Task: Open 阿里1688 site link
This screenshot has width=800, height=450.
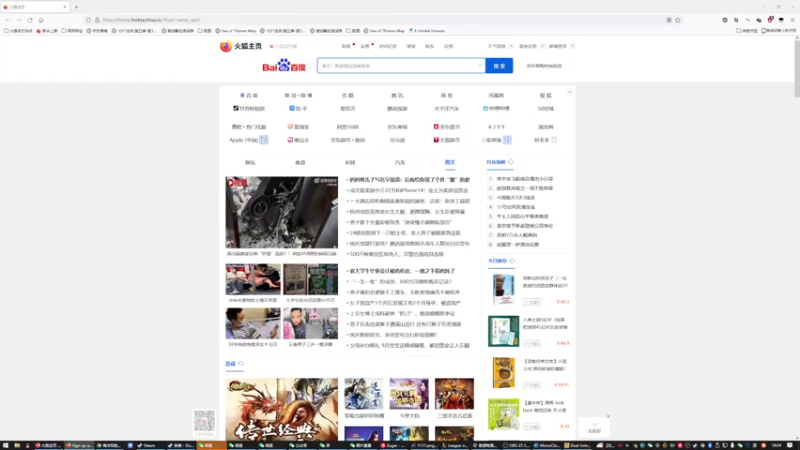Action: pyautogui.click(x=347, y=127)
